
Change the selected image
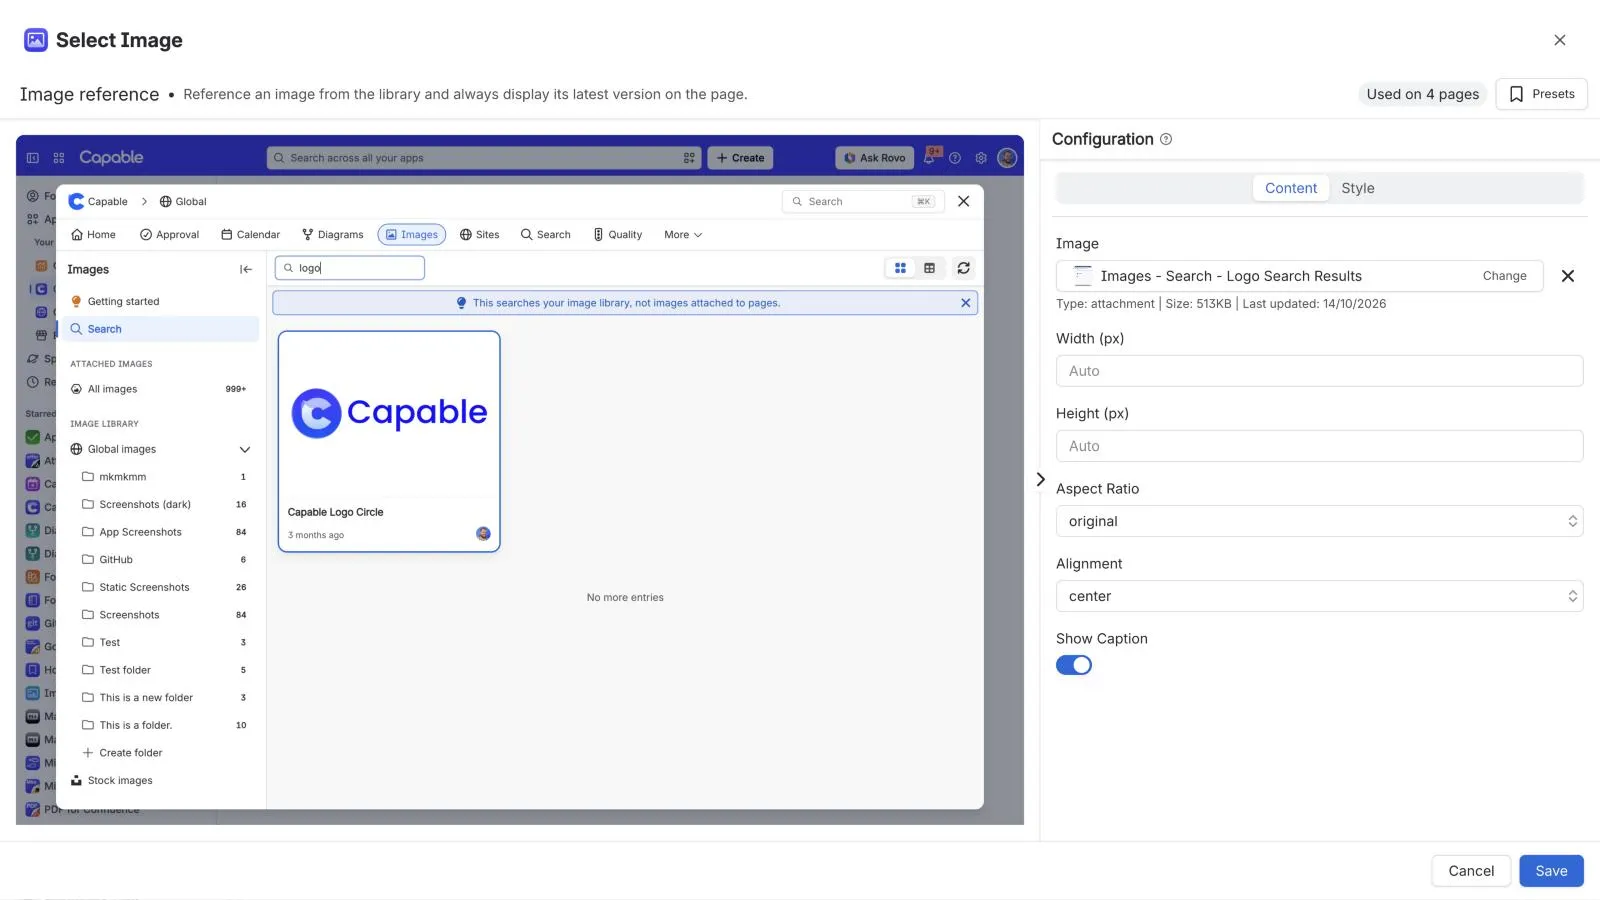1504,276
